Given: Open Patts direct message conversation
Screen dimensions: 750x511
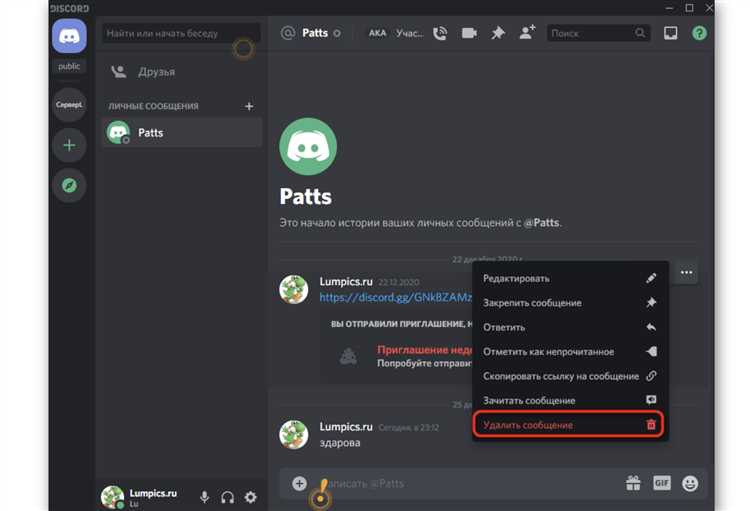Looking at the screenshot, I should click(181, 133).
